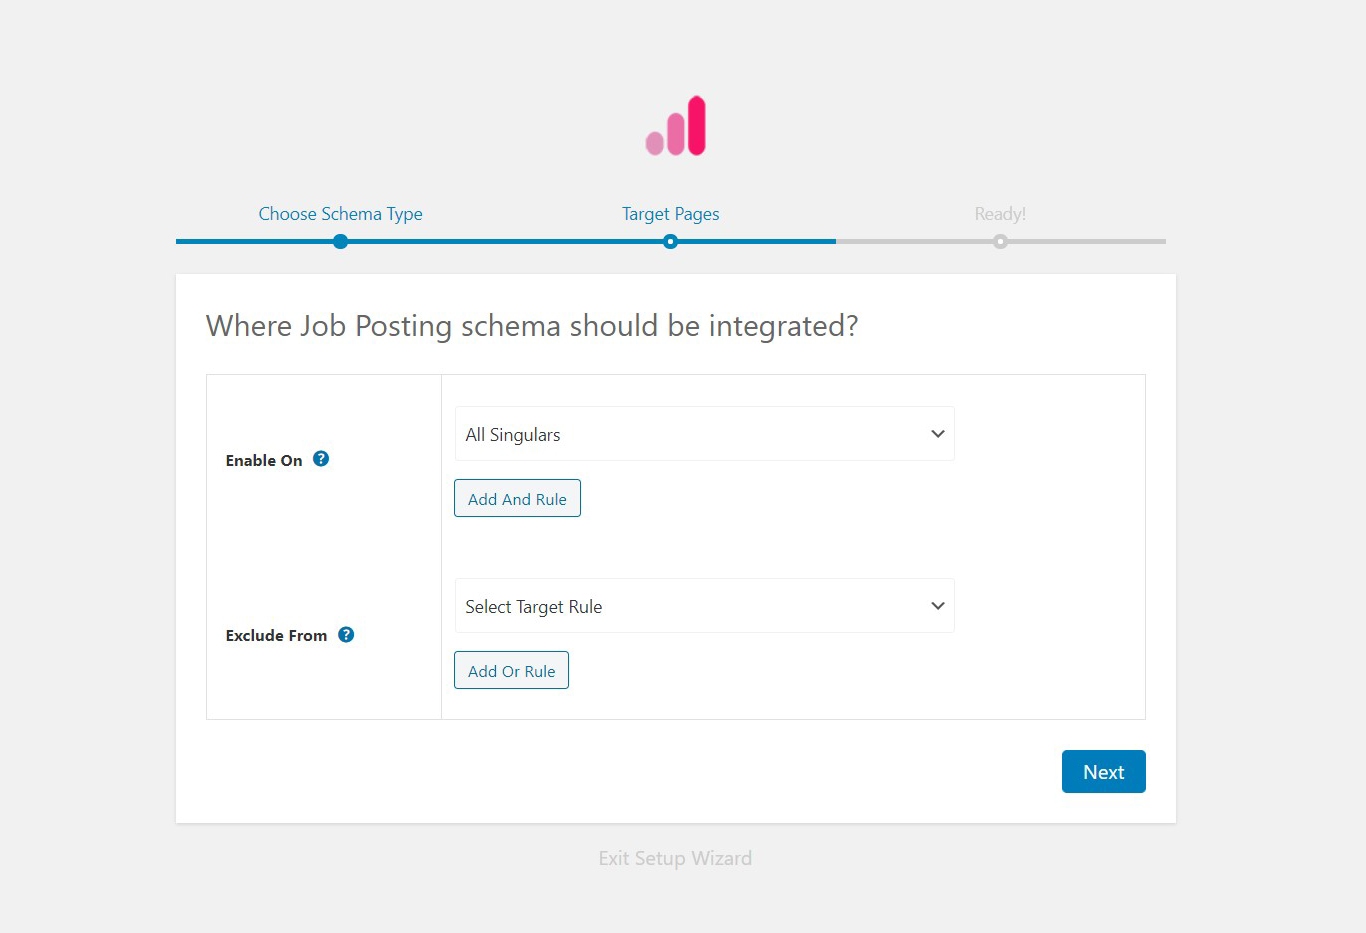Click the Add Or Rule button

511,670
